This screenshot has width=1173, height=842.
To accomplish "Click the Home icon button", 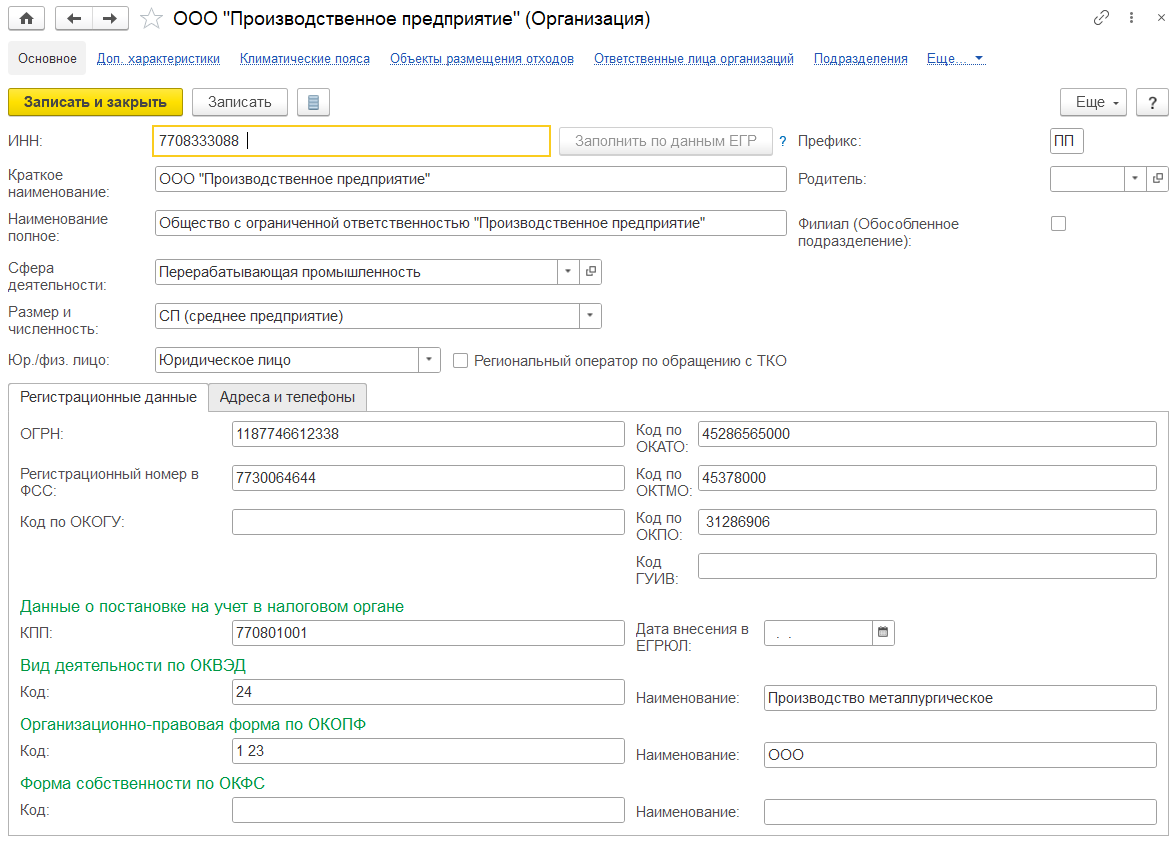I will pos(27,18).
